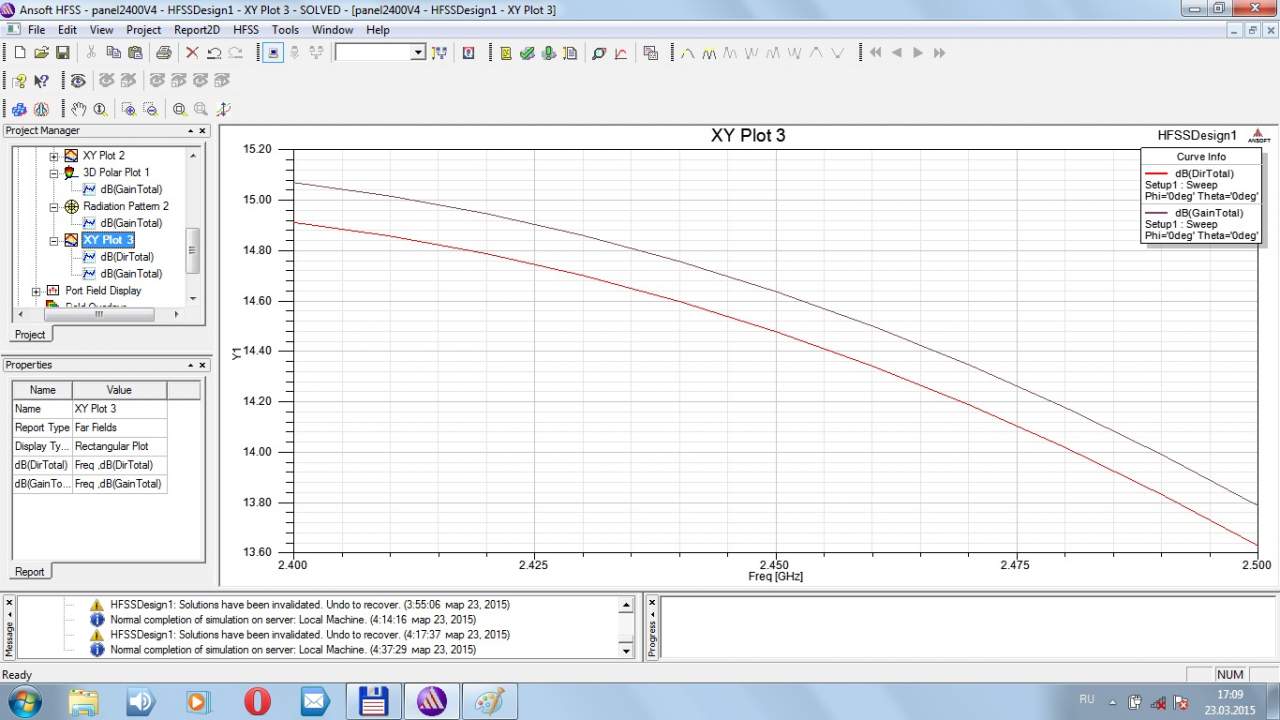
Task: Click the eye visibility icon in the toolbar
Action: [77, 81]
